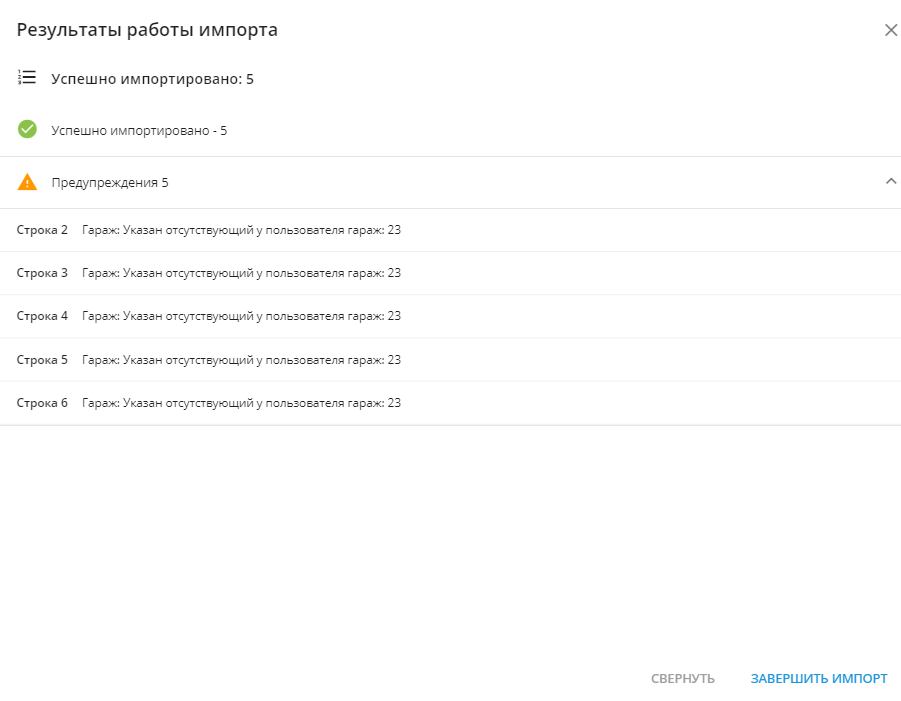Click the numbered list icon
The width and height of the screenshot is (901, 701).
[27, 77]
